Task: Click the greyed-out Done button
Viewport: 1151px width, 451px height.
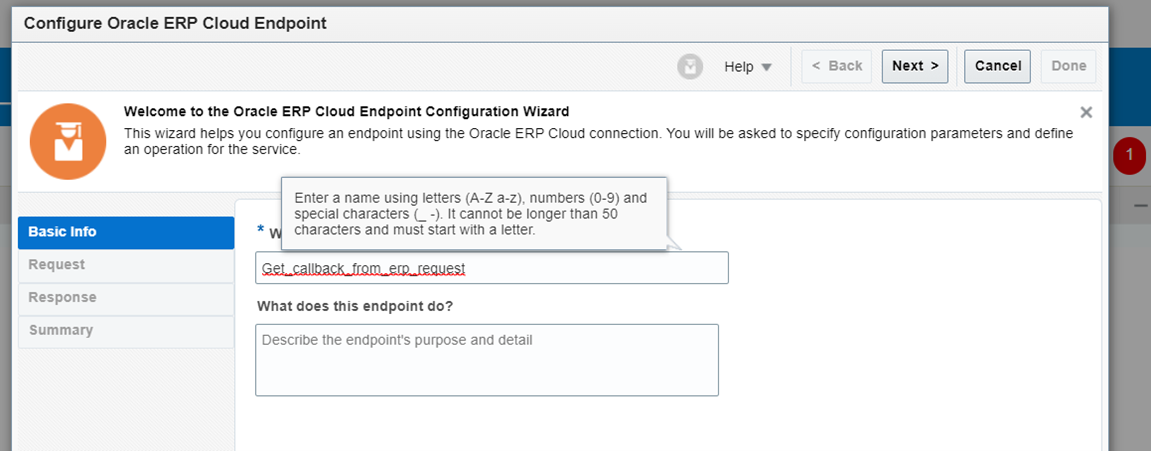Action: click(x=1068, y=66)
